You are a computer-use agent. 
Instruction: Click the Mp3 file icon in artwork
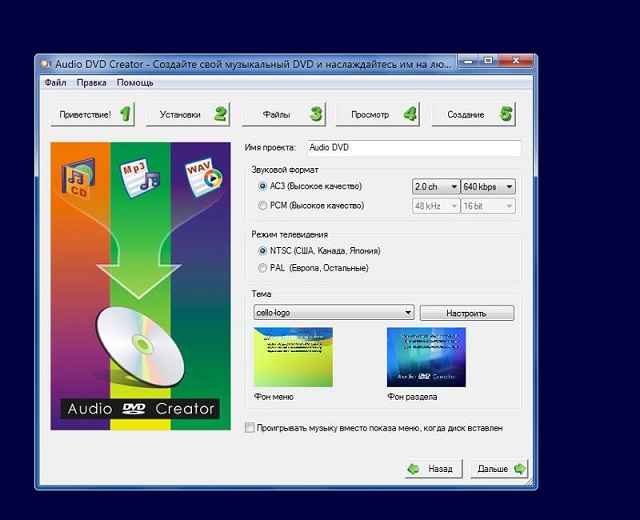tap(139, 178)
